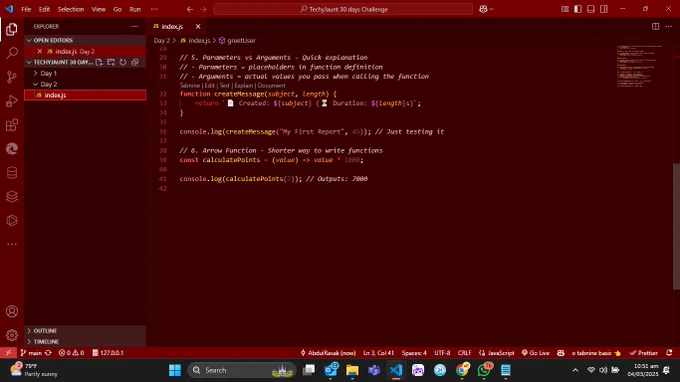Show more menu bar items (ellipsis)
The height and width of the screenshot is (382, 680).
point(154,9)
